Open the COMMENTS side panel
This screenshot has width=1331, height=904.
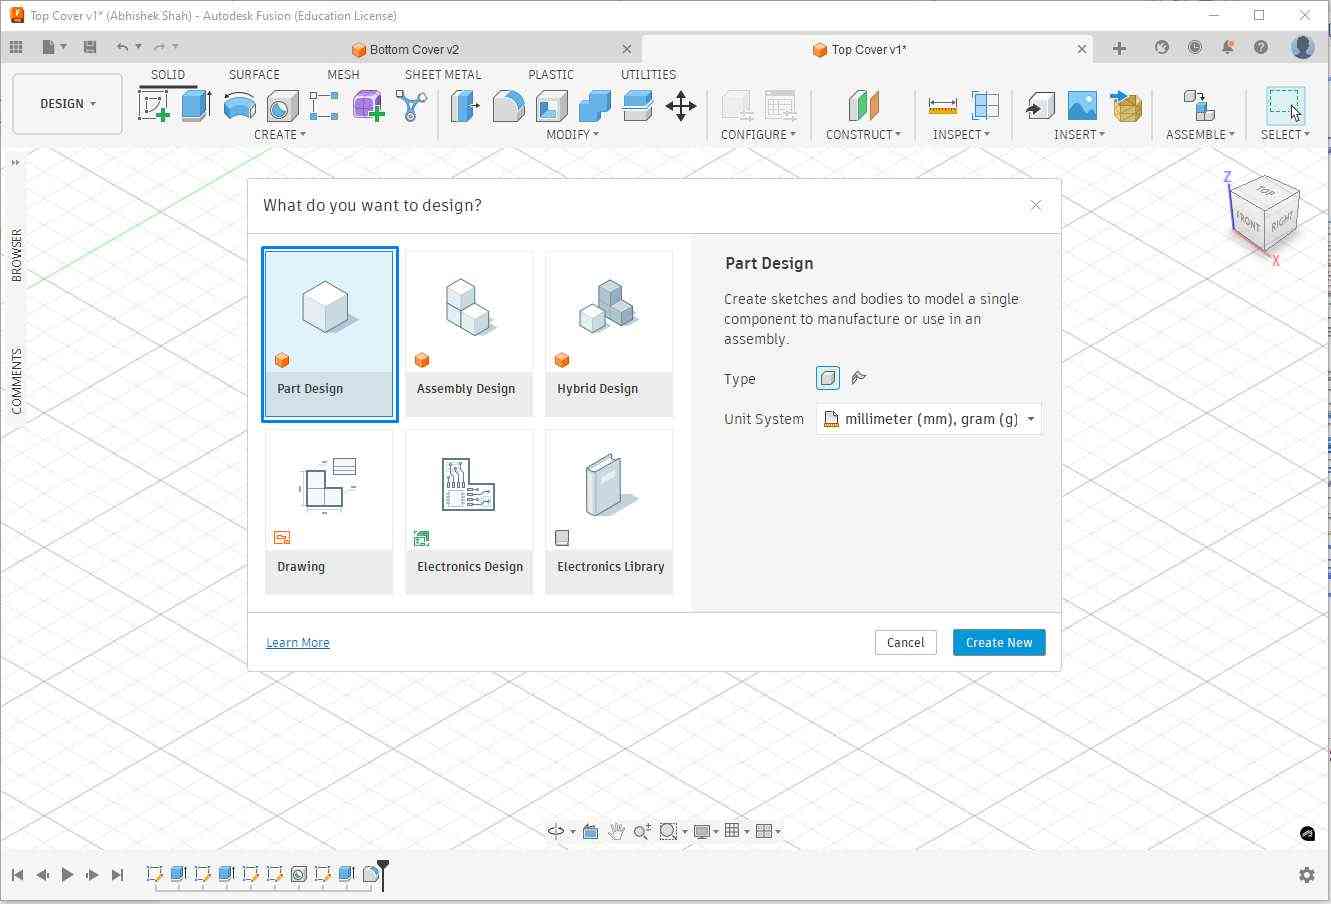(17, 381)
